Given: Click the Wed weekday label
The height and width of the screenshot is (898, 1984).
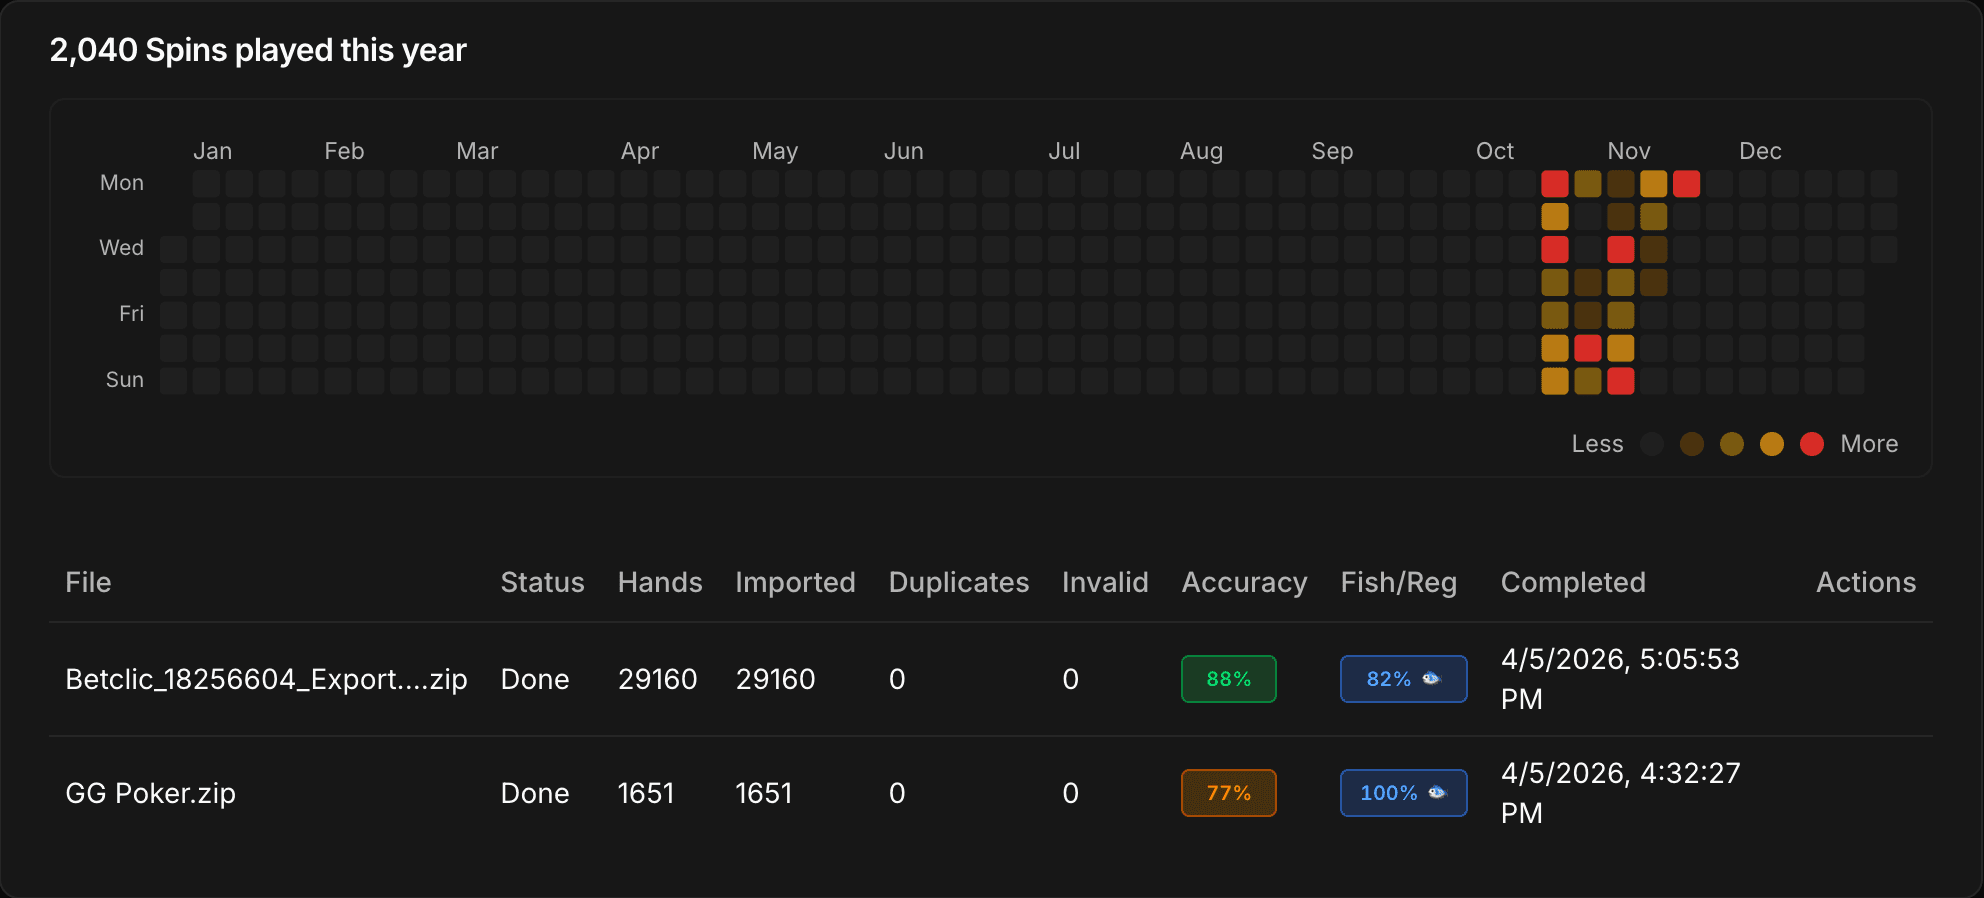Looking at the screenshot, I should (x=121, y=248).
